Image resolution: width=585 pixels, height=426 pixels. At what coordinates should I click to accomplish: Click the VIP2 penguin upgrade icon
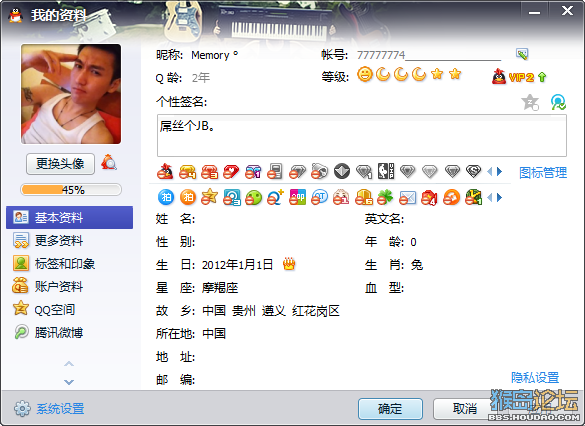tap(519, 77)
